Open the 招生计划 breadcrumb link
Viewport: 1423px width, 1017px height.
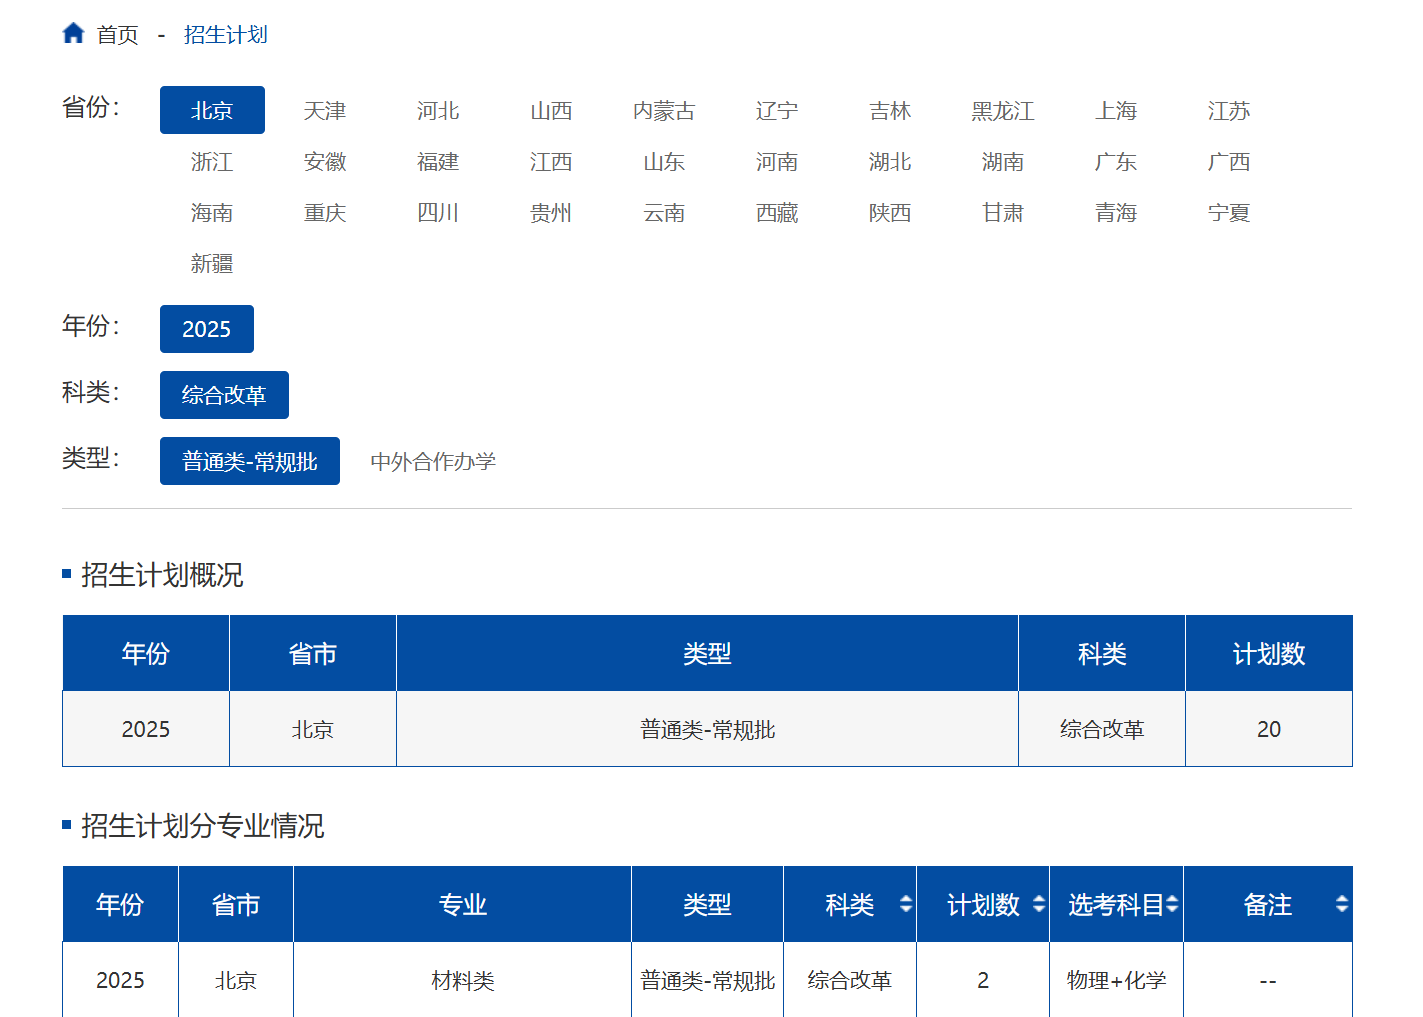point(226,35)
